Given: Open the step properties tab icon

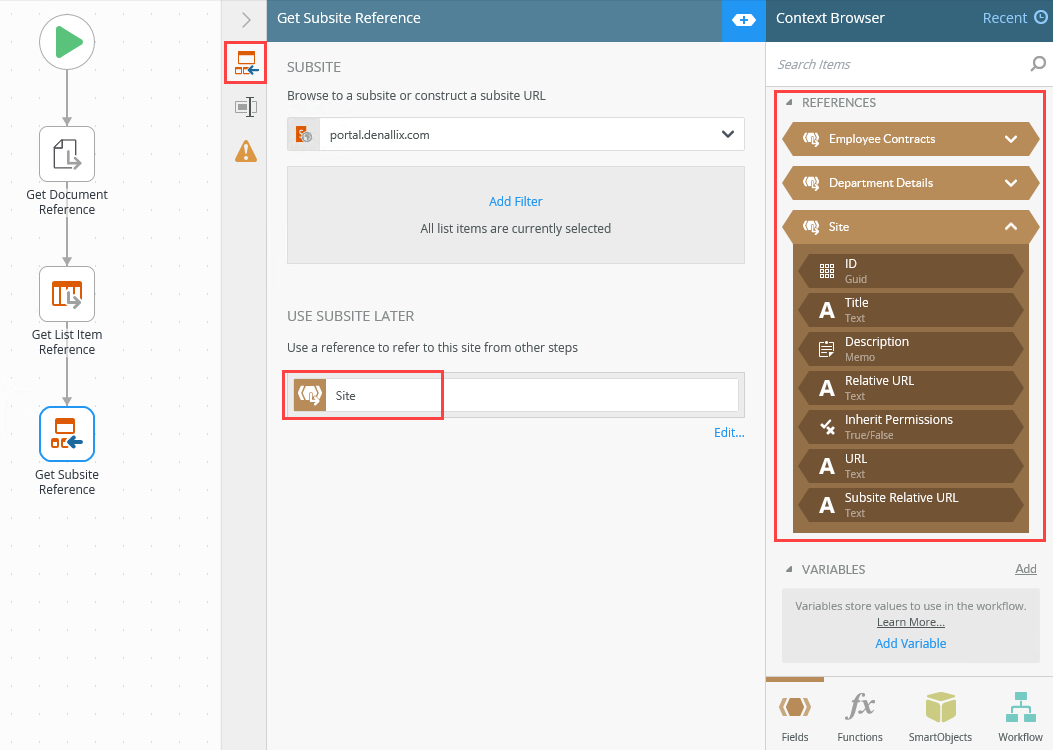Looking at the screenshot, I should pyautogui.click(x=245, y=107).
